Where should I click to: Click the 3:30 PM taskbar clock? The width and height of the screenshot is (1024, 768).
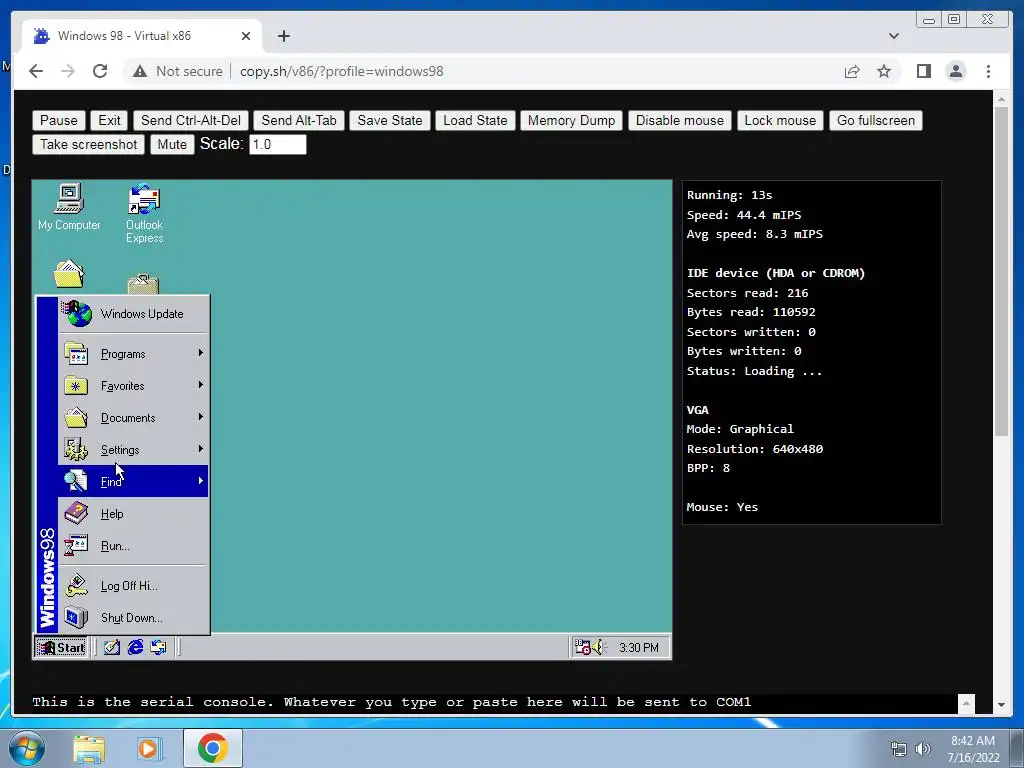pos(639,647)
